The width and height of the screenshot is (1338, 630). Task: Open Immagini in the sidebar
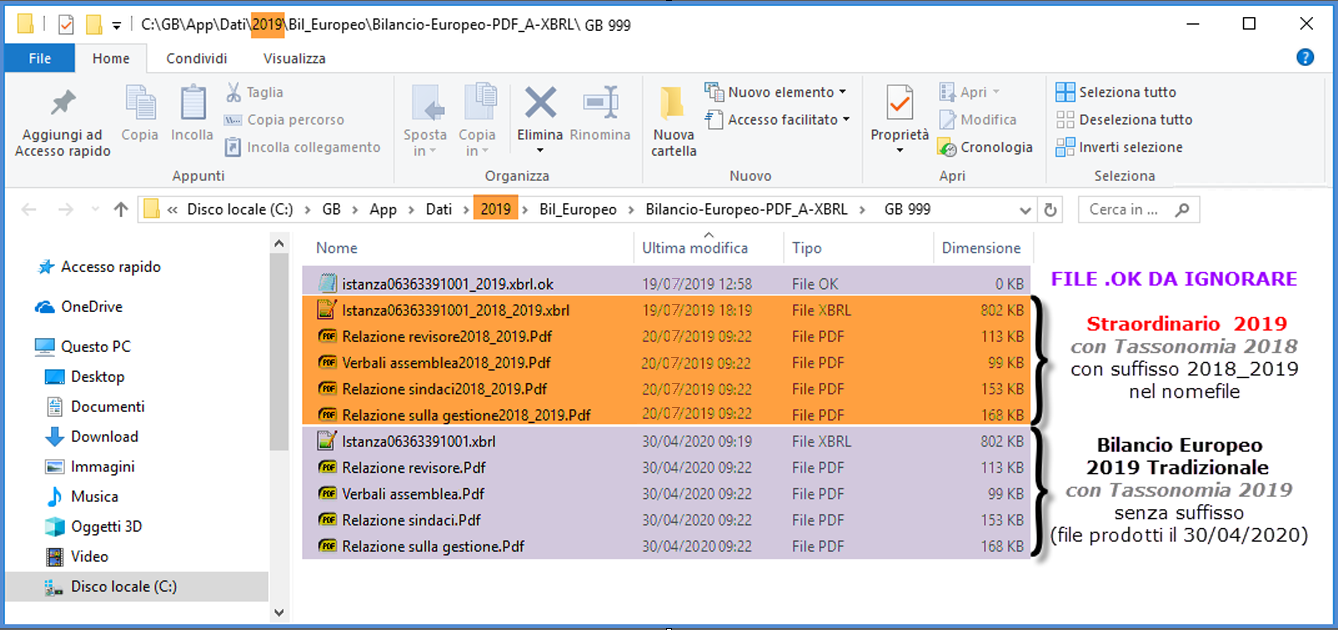89,467
